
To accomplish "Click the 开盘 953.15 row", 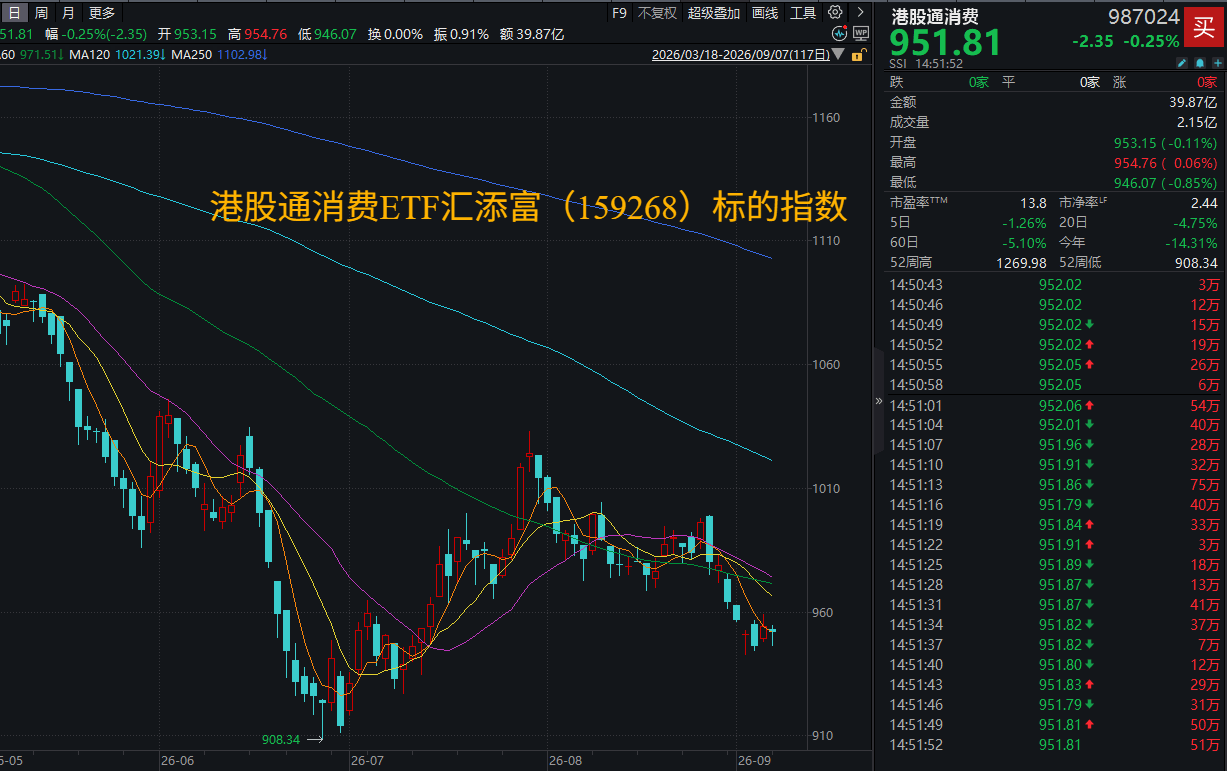I will (x=1054, y=143).
